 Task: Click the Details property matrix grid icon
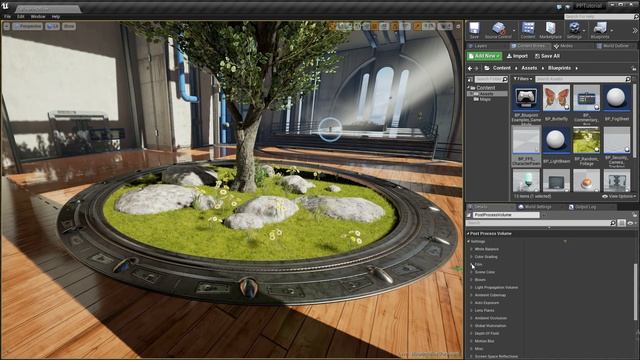(x=621, y=223)
